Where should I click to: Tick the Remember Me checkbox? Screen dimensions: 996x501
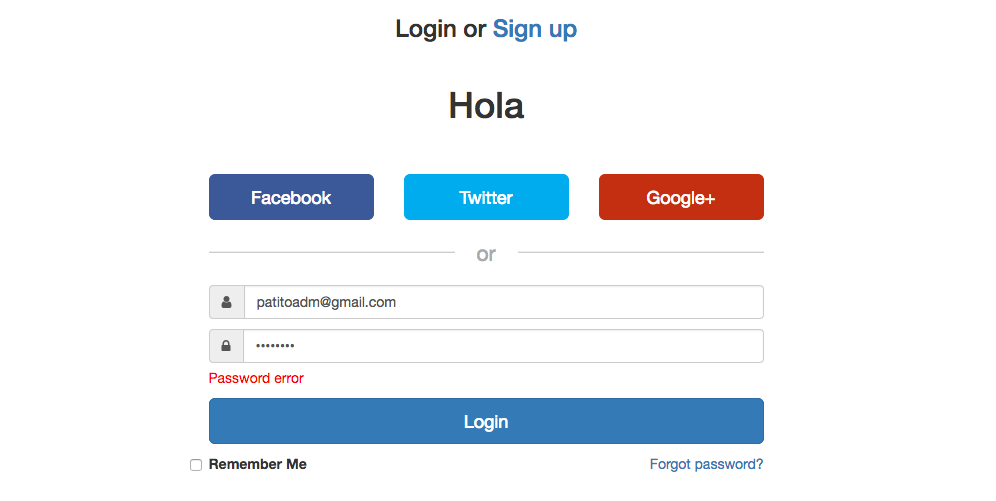click(196, 465)
